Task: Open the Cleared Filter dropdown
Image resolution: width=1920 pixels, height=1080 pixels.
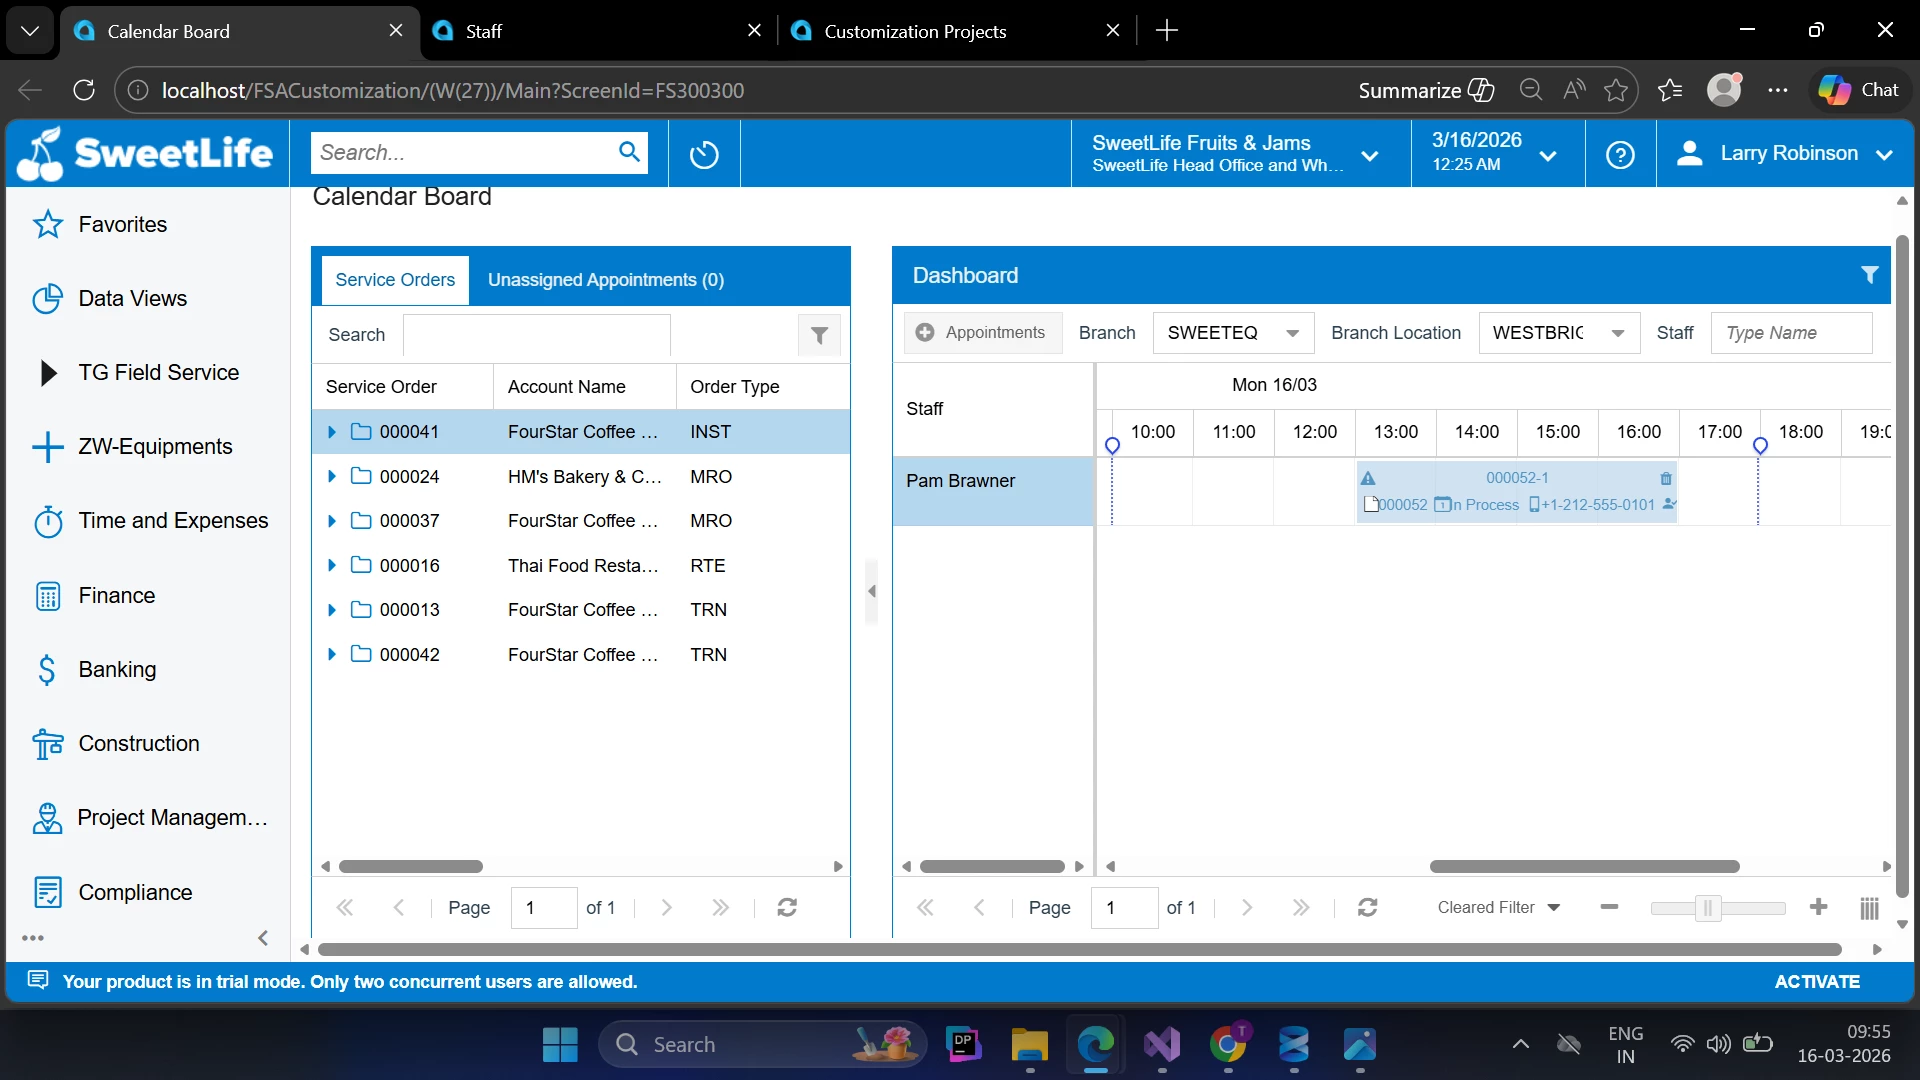Action: [1498, 907]
